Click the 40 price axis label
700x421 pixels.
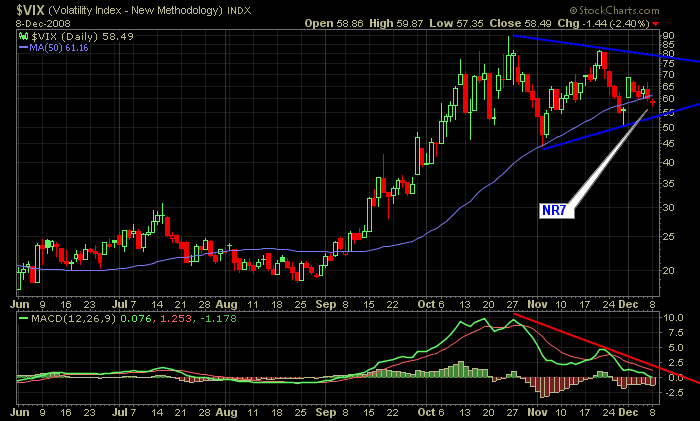(668, 163)
